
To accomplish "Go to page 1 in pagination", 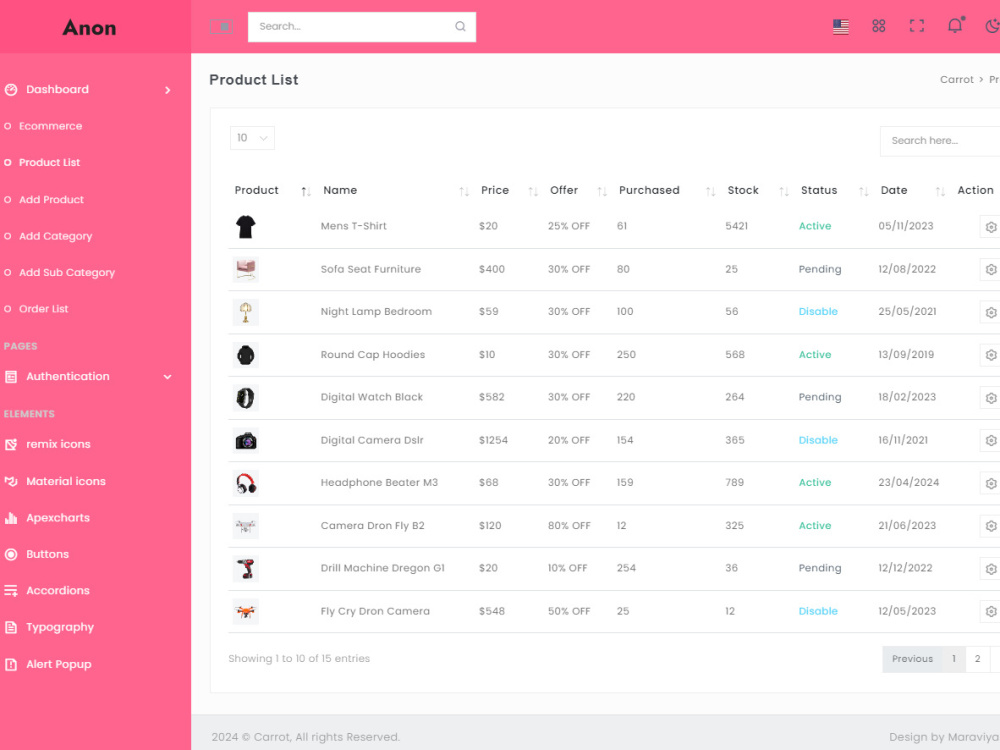I will click(x=953, y=659).
